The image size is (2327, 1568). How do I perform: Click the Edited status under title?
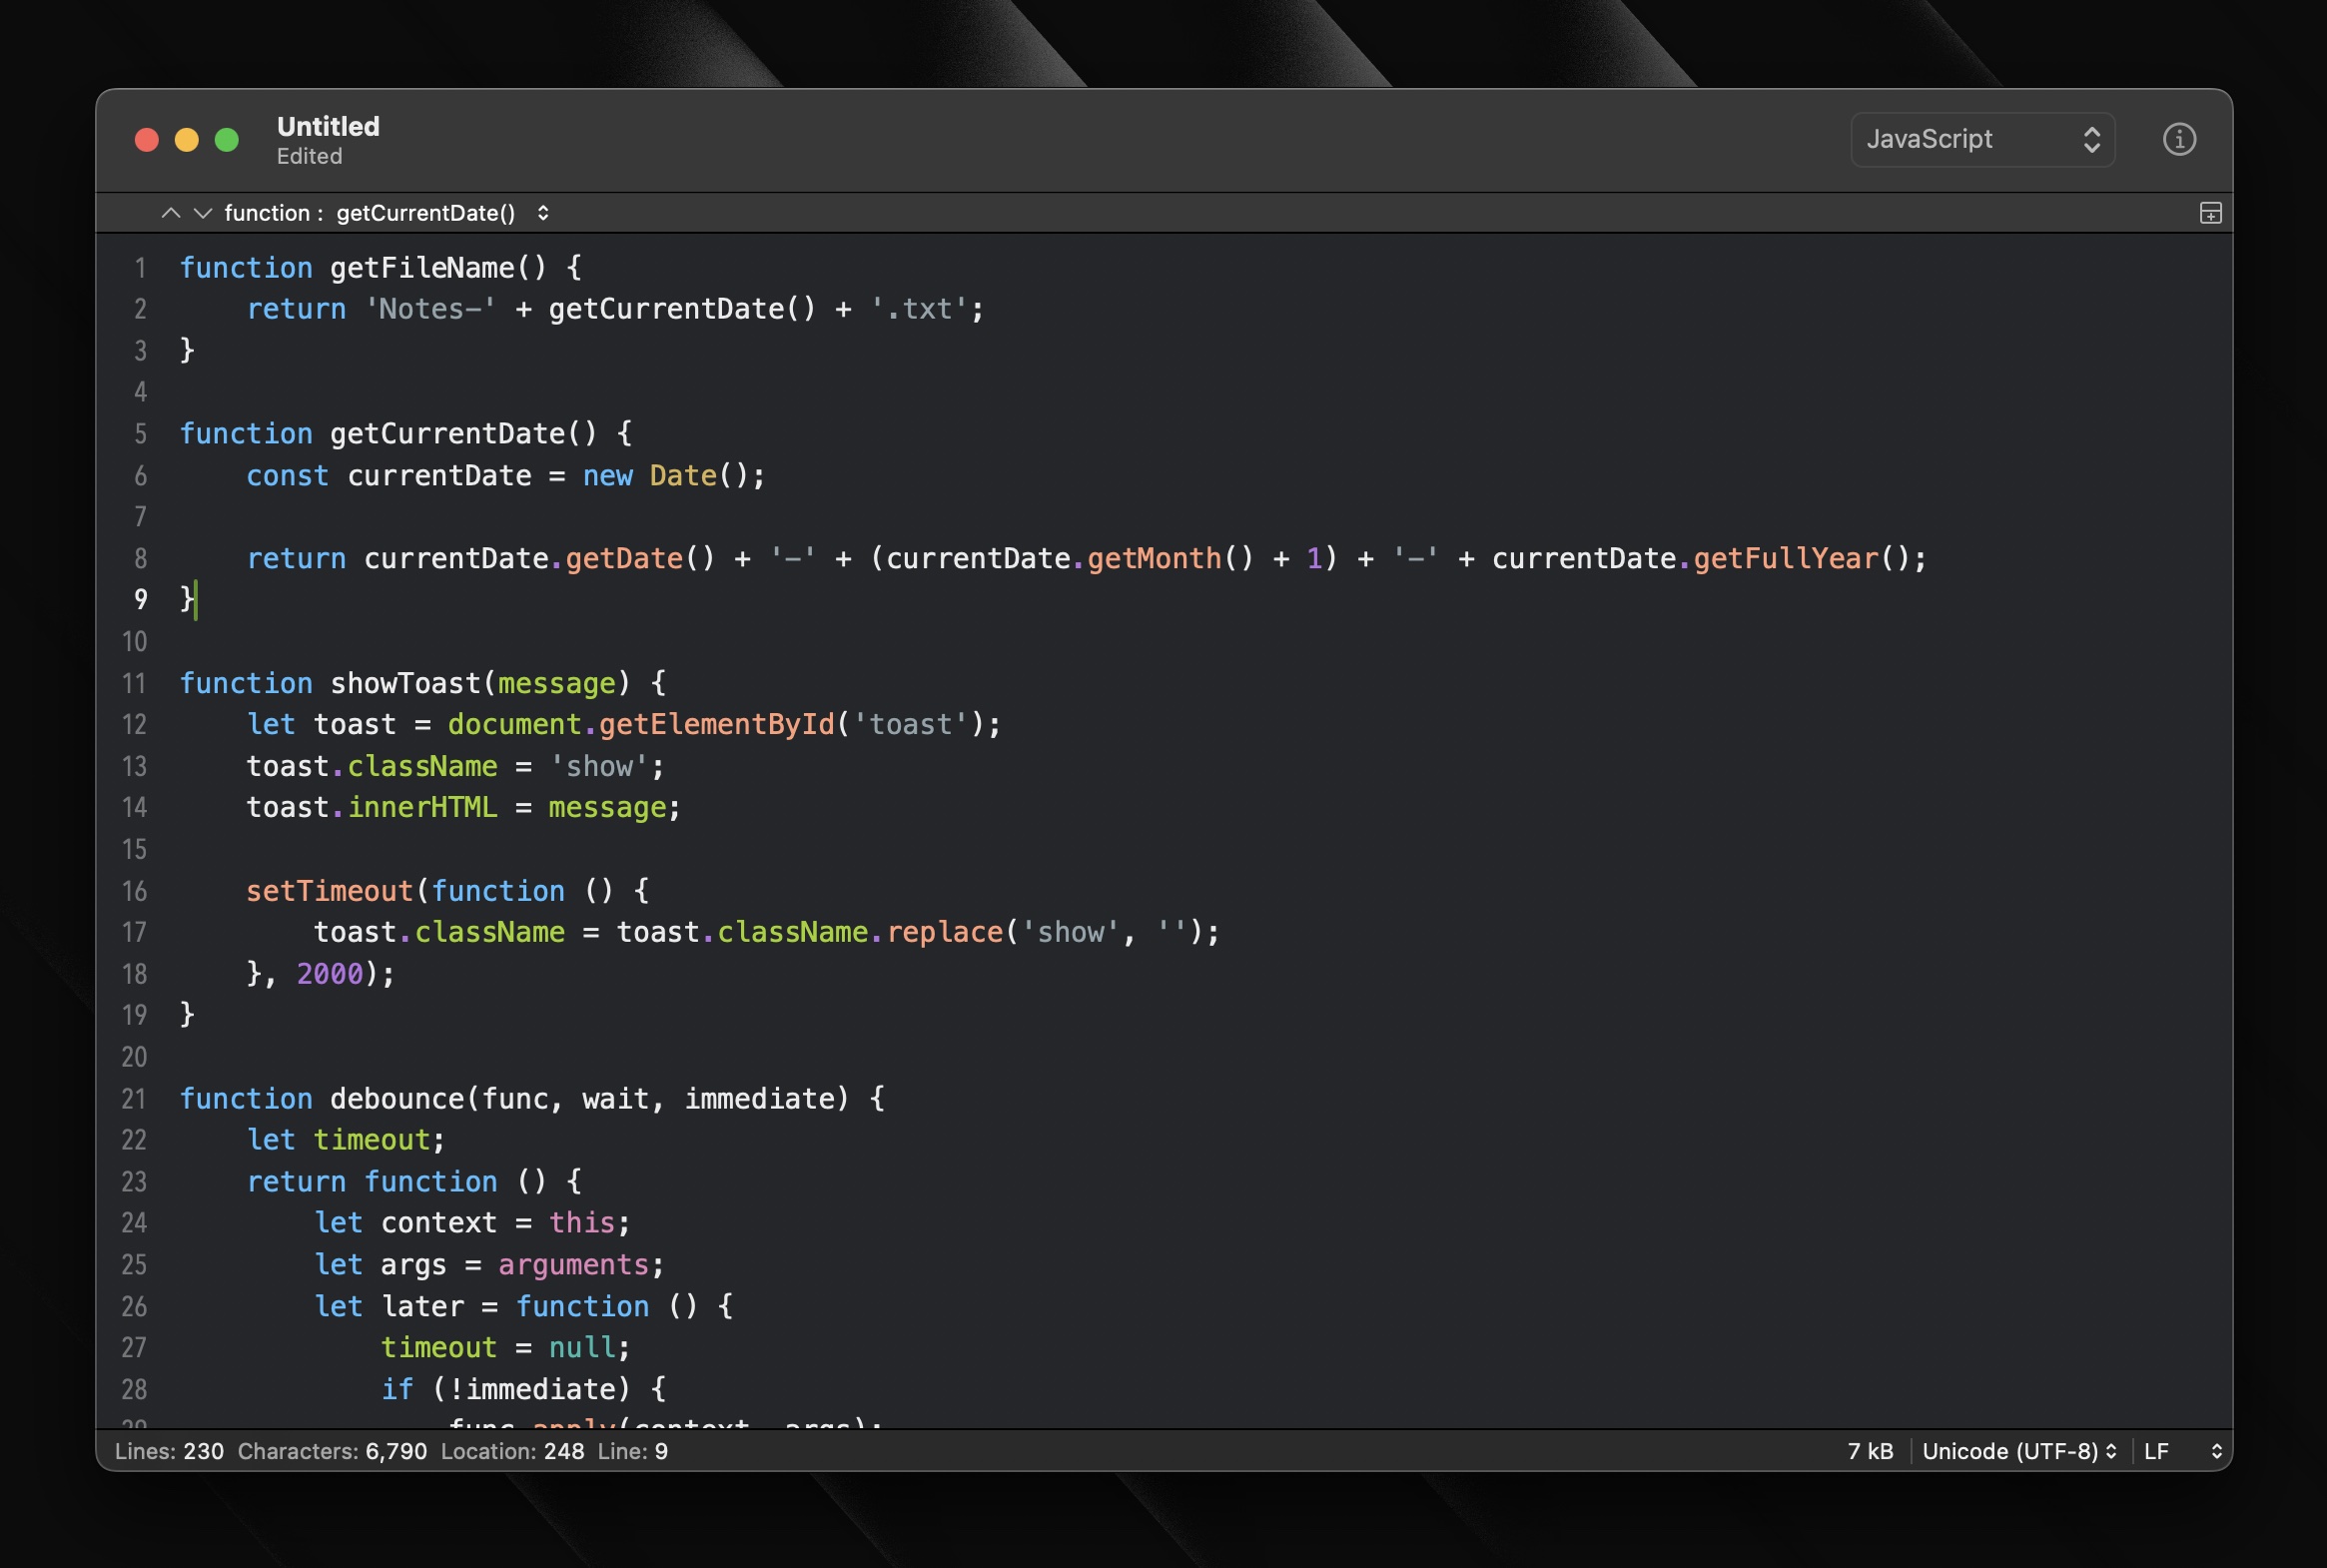[309, 157]
